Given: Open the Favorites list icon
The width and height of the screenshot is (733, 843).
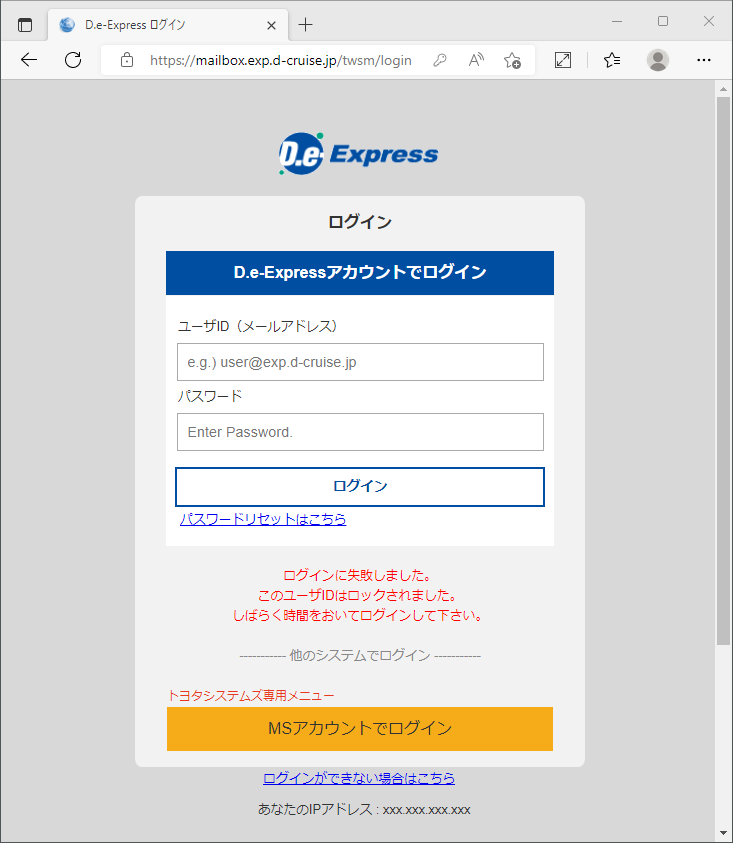Looking at the screenshot, I should [613, 60].
